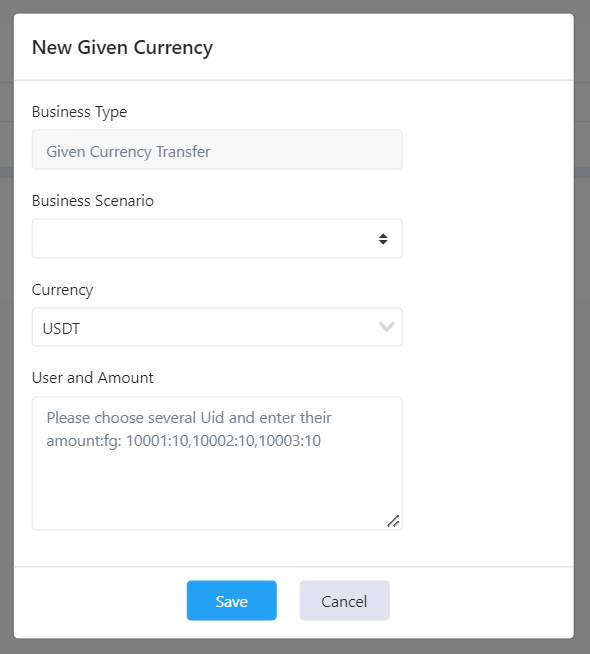
Task: Click blank dialog area right of Currency field
Action: point(487,327)
